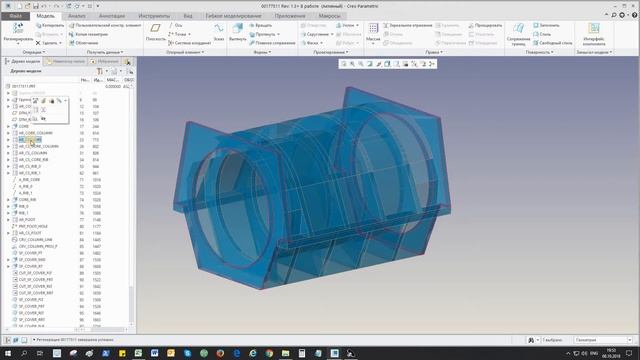Open the Формы group dropdown
Viewport: 640px width, 360px height.
coord(262,52)
